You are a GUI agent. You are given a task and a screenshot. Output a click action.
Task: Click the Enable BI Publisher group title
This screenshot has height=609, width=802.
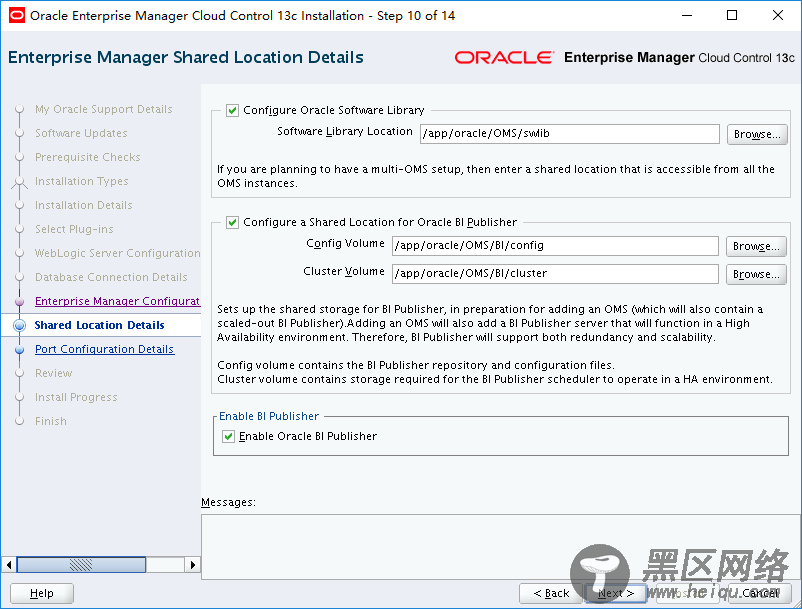pos(269,416)
